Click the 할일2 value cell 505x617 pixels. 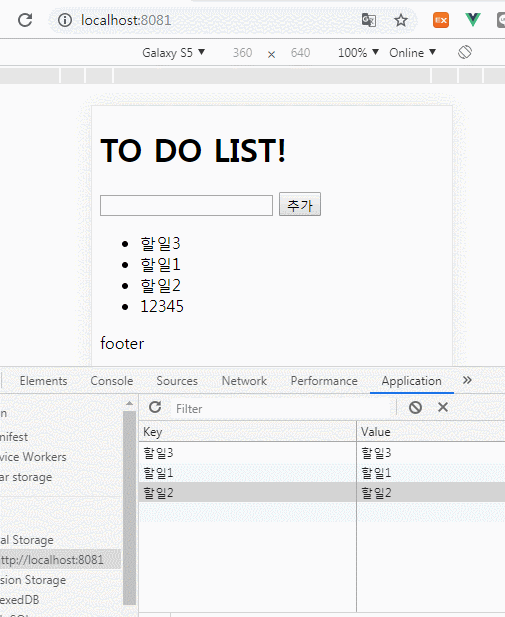[x=431, y=493]
